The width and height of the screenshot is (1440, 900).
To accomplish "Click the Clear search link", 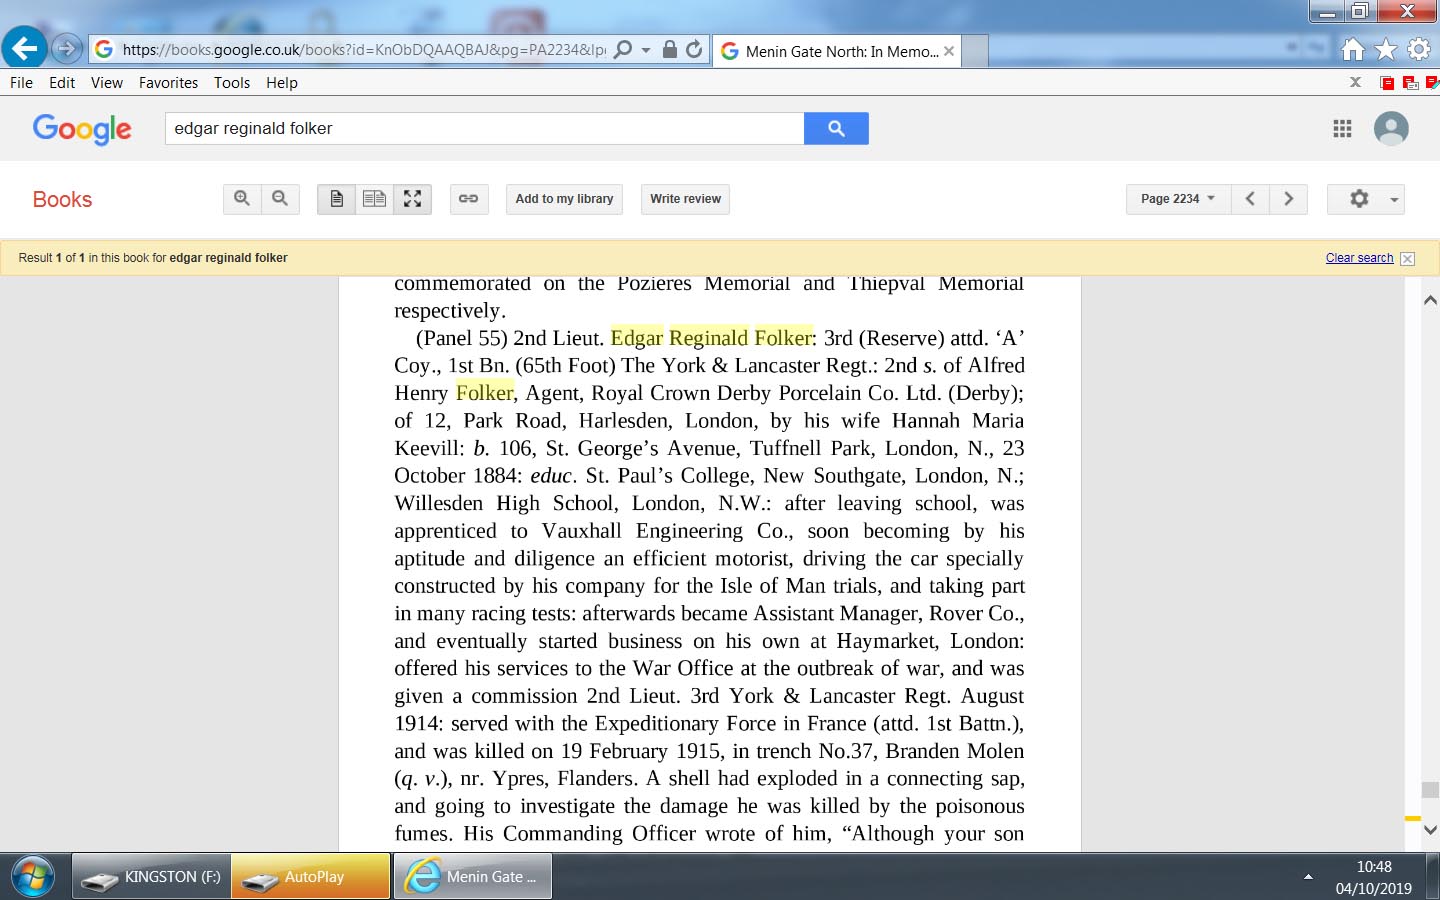I will click(1359, 258).
